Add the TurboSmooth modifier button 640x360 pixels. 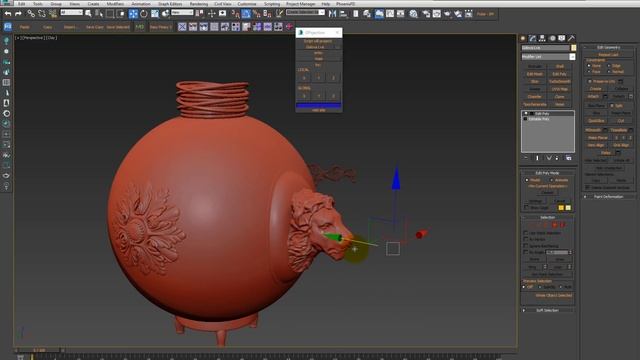point(560,82)
